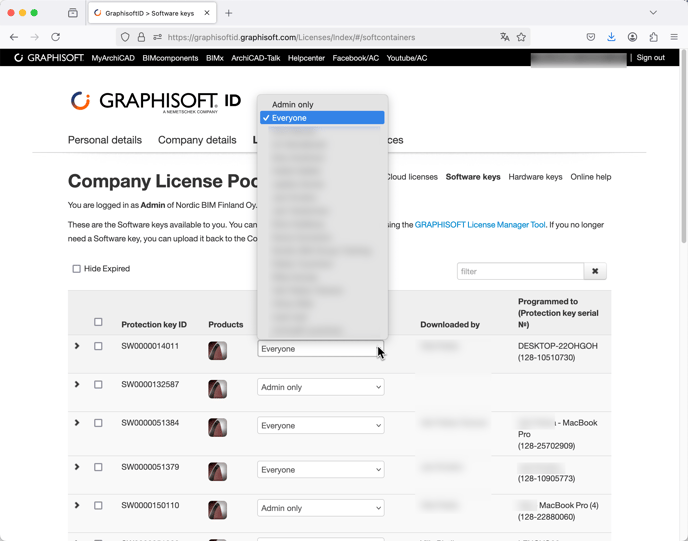Choose Admin only in open dropdown list
Image resolution: width=688 pixels, height=541 pixels.
(322, 104)
